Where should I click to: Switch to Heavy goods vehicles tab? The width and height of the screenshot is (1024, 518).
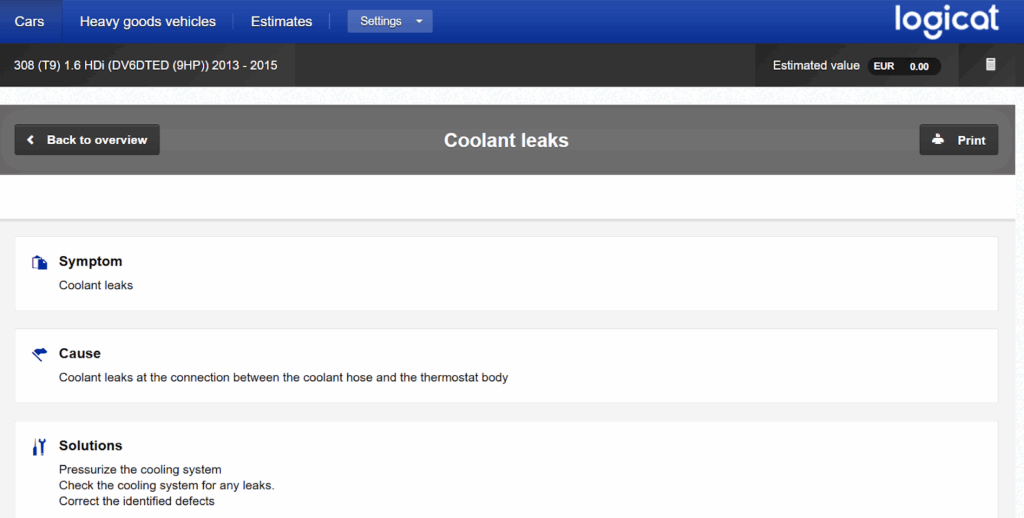147,21
